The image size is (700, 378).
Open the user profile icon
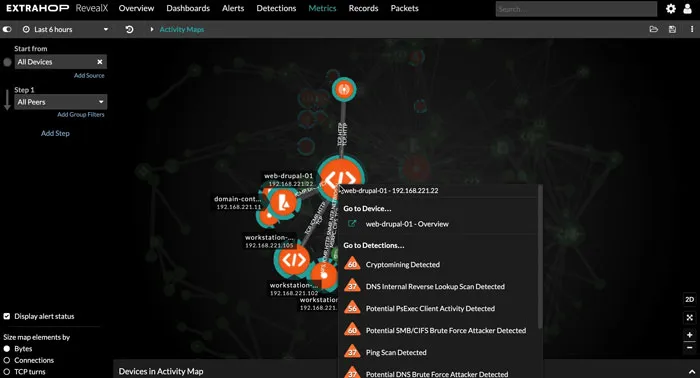pyautogui.click(x=688, y=8)
